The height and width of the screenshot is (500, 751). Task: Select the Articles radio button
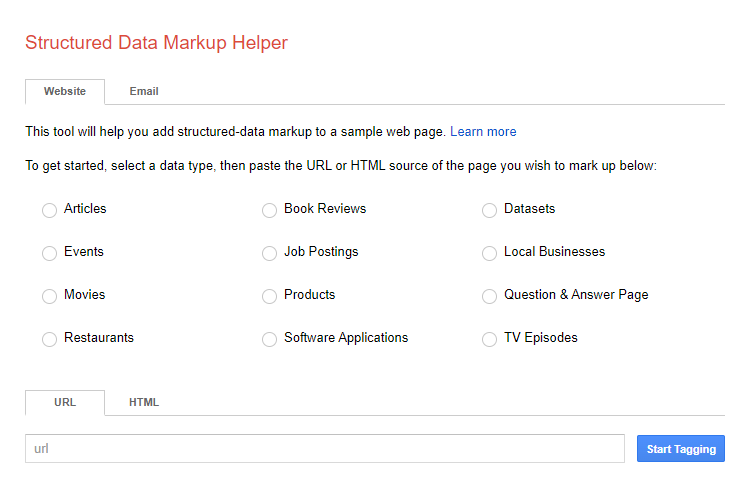click(x=49, y=210)
